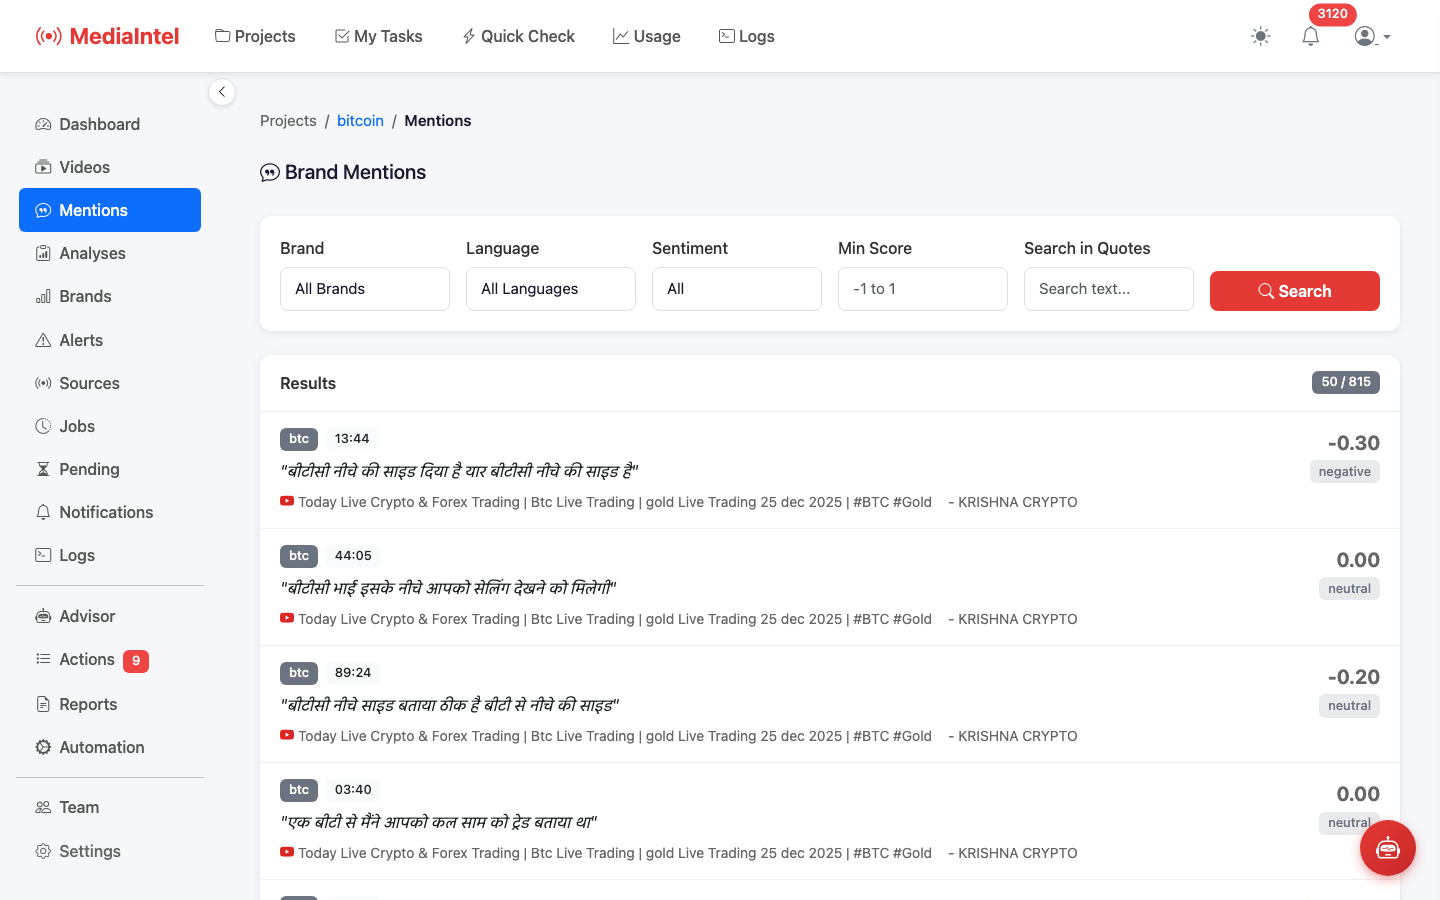This screenshot has height=900, width=1440.
Task: Go to My Tasks in top menu
Action: point(378,36)
